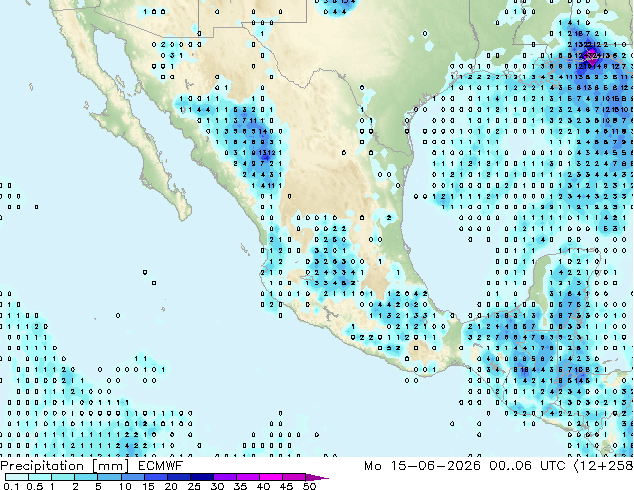Click the '50' legend value
634x490 pixels.
[309, 486]
